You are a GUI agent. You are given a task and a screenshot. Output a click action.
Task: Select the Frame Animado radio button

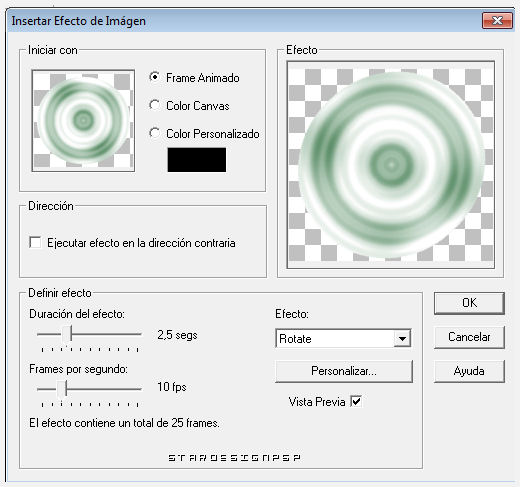[x=154, y=77]
